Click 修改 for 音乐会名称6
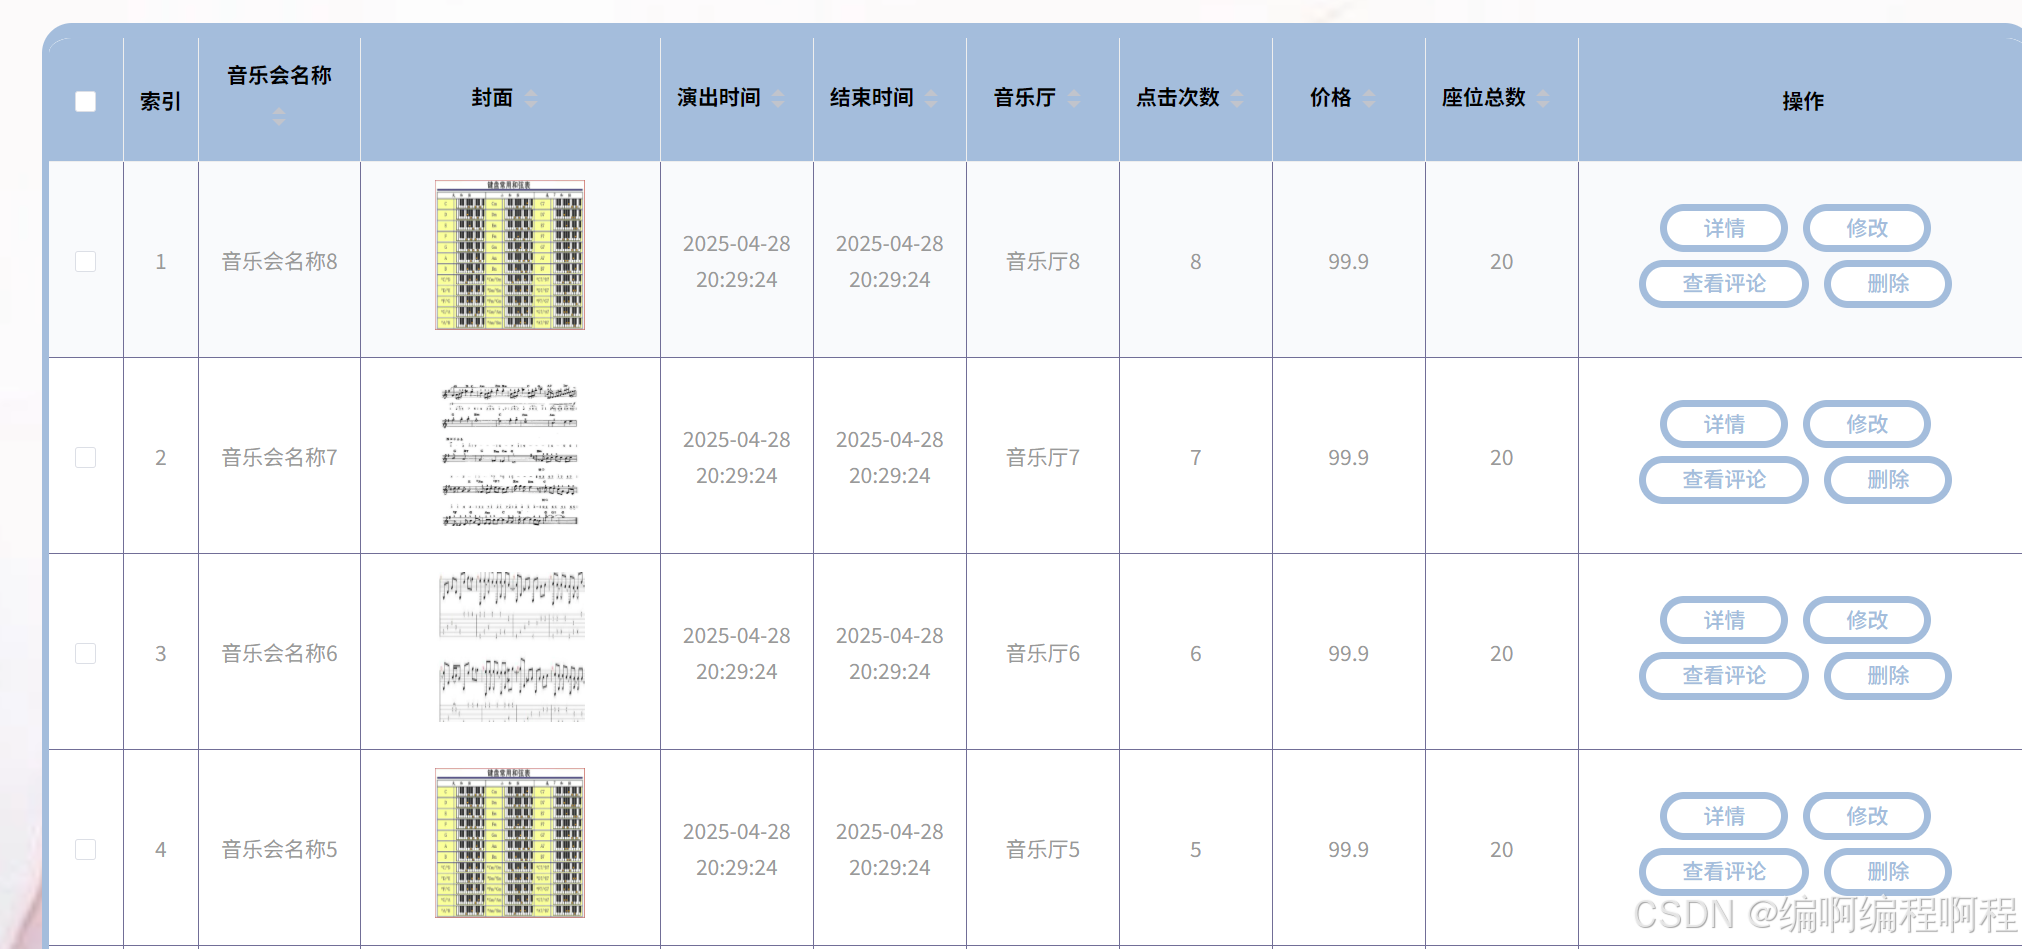The image size is (2022, 949). tap(1867, 620)
